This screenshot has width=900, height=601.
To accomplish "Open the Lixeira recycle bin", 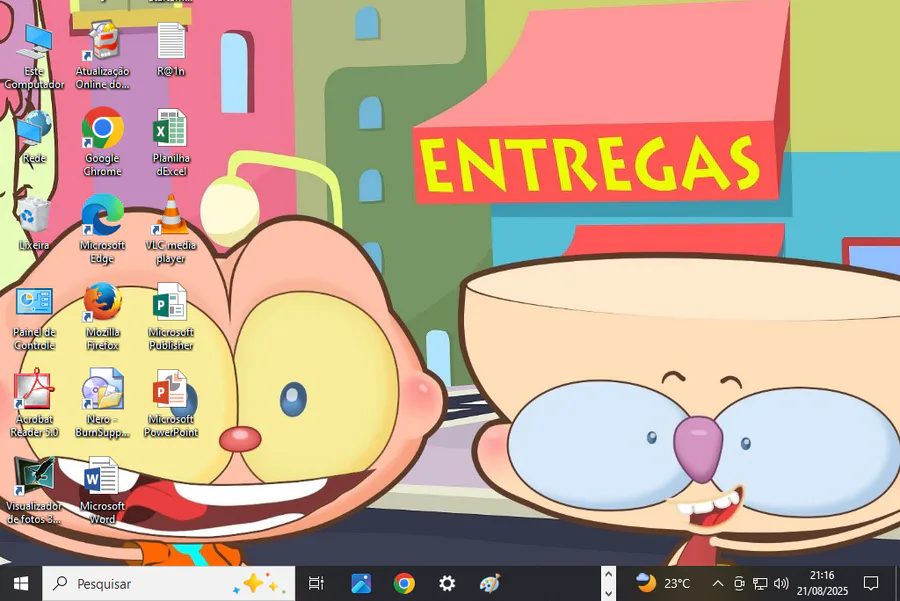I will click(34, 224).
